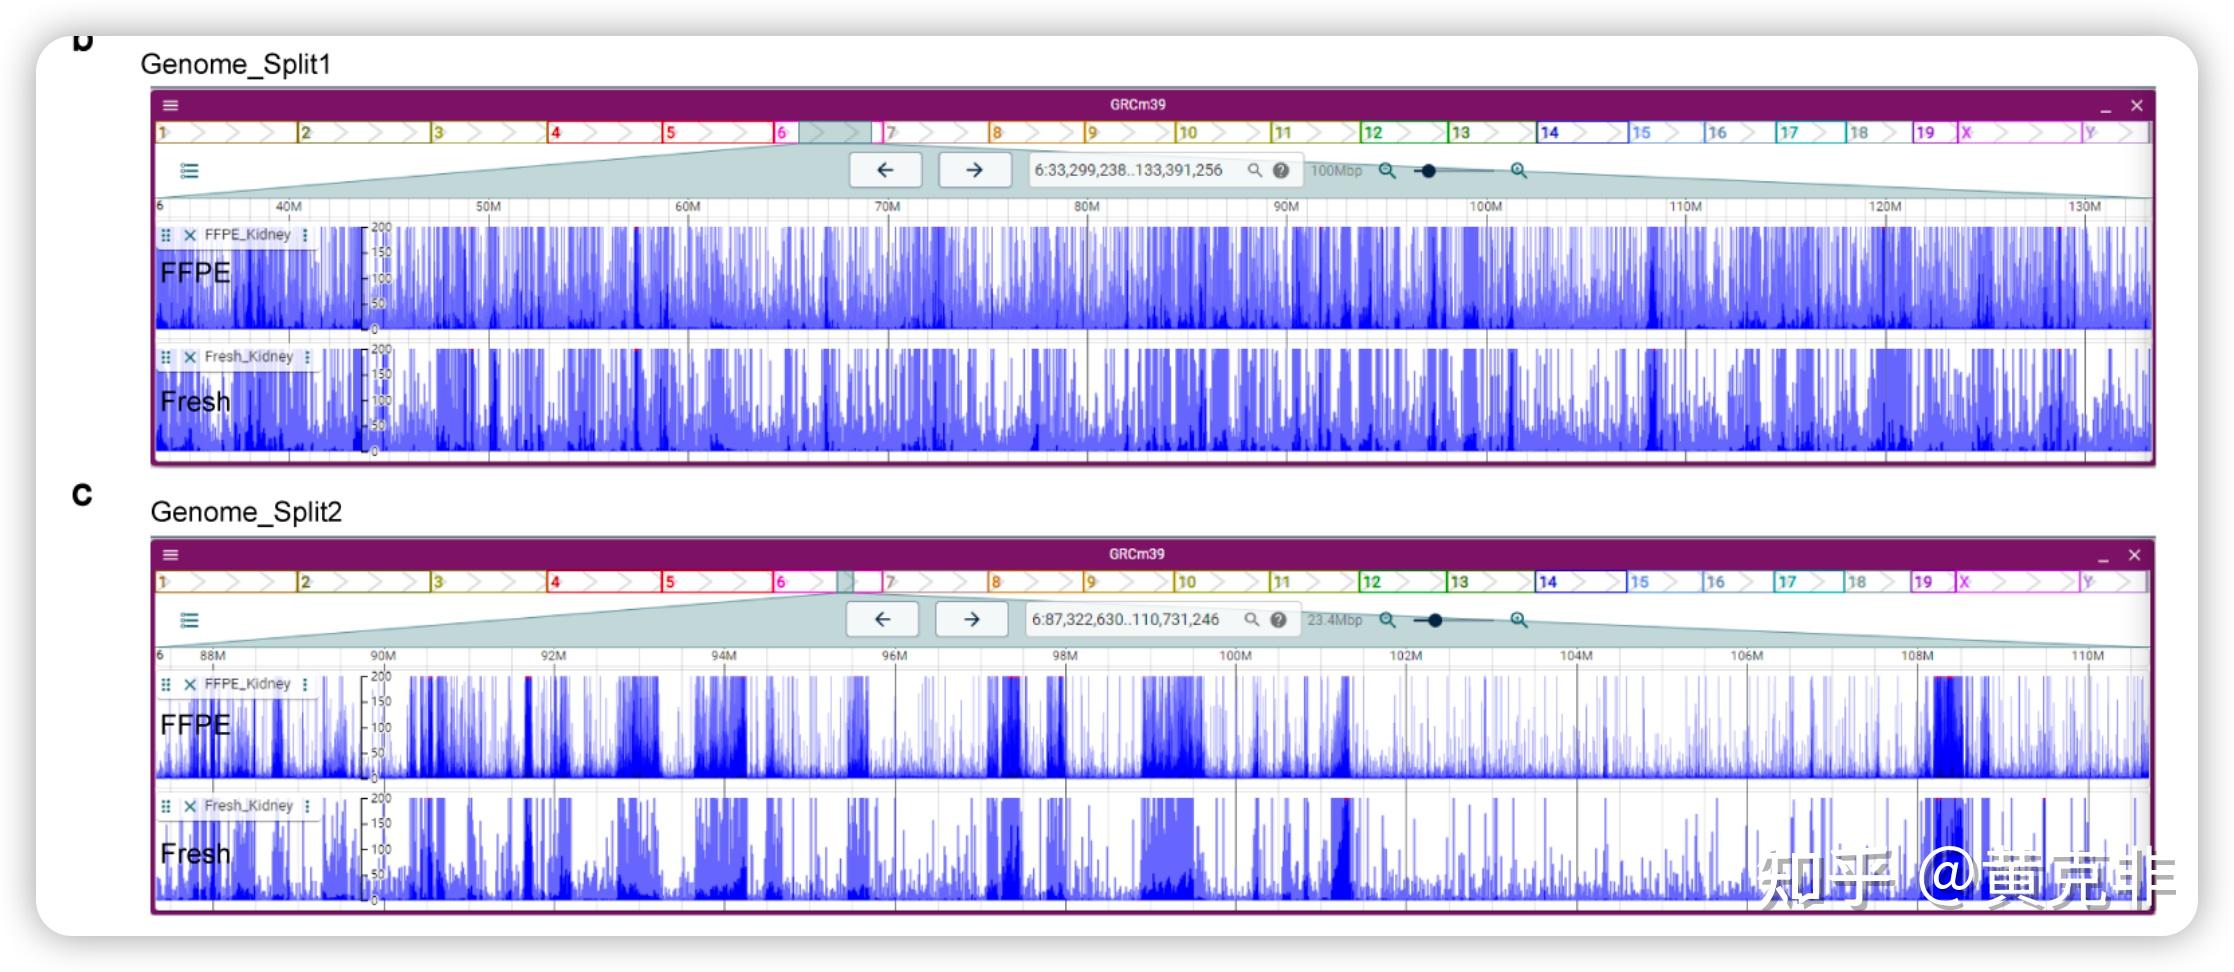This screenshot has width=2234, height=972.
Task: Click the drag handle of the FFPE_Kidney track
Action: [167, 234]
